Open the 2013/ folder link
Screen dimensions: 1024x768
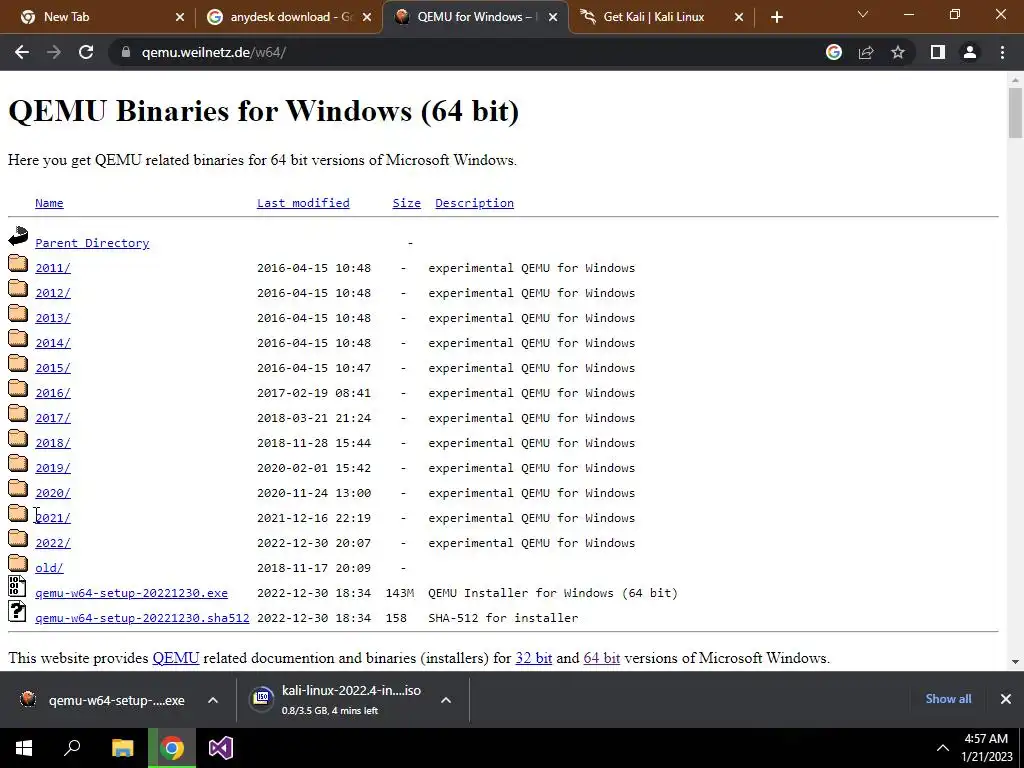(x=53, y=318)
